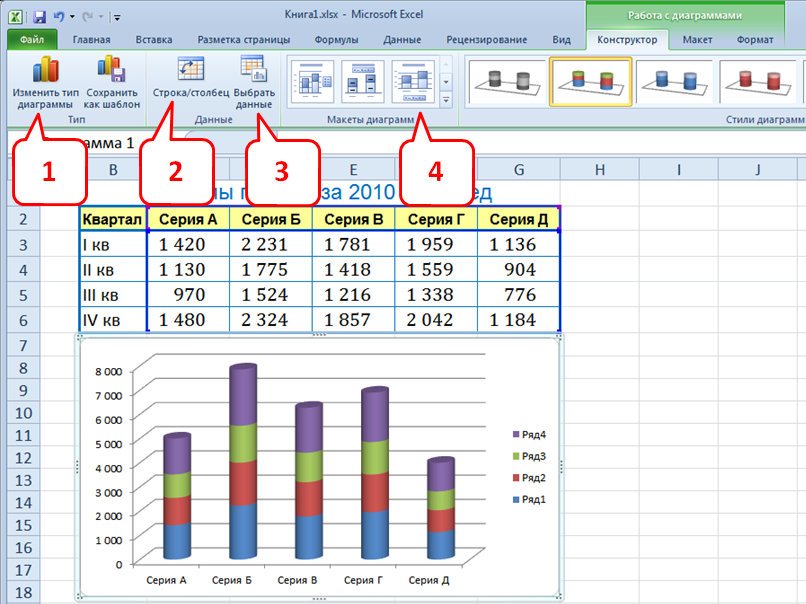The width and height of the screenshot is (806, 604).
Task: Expand the chart layouts gallery
Action: [x=446, y=99]
